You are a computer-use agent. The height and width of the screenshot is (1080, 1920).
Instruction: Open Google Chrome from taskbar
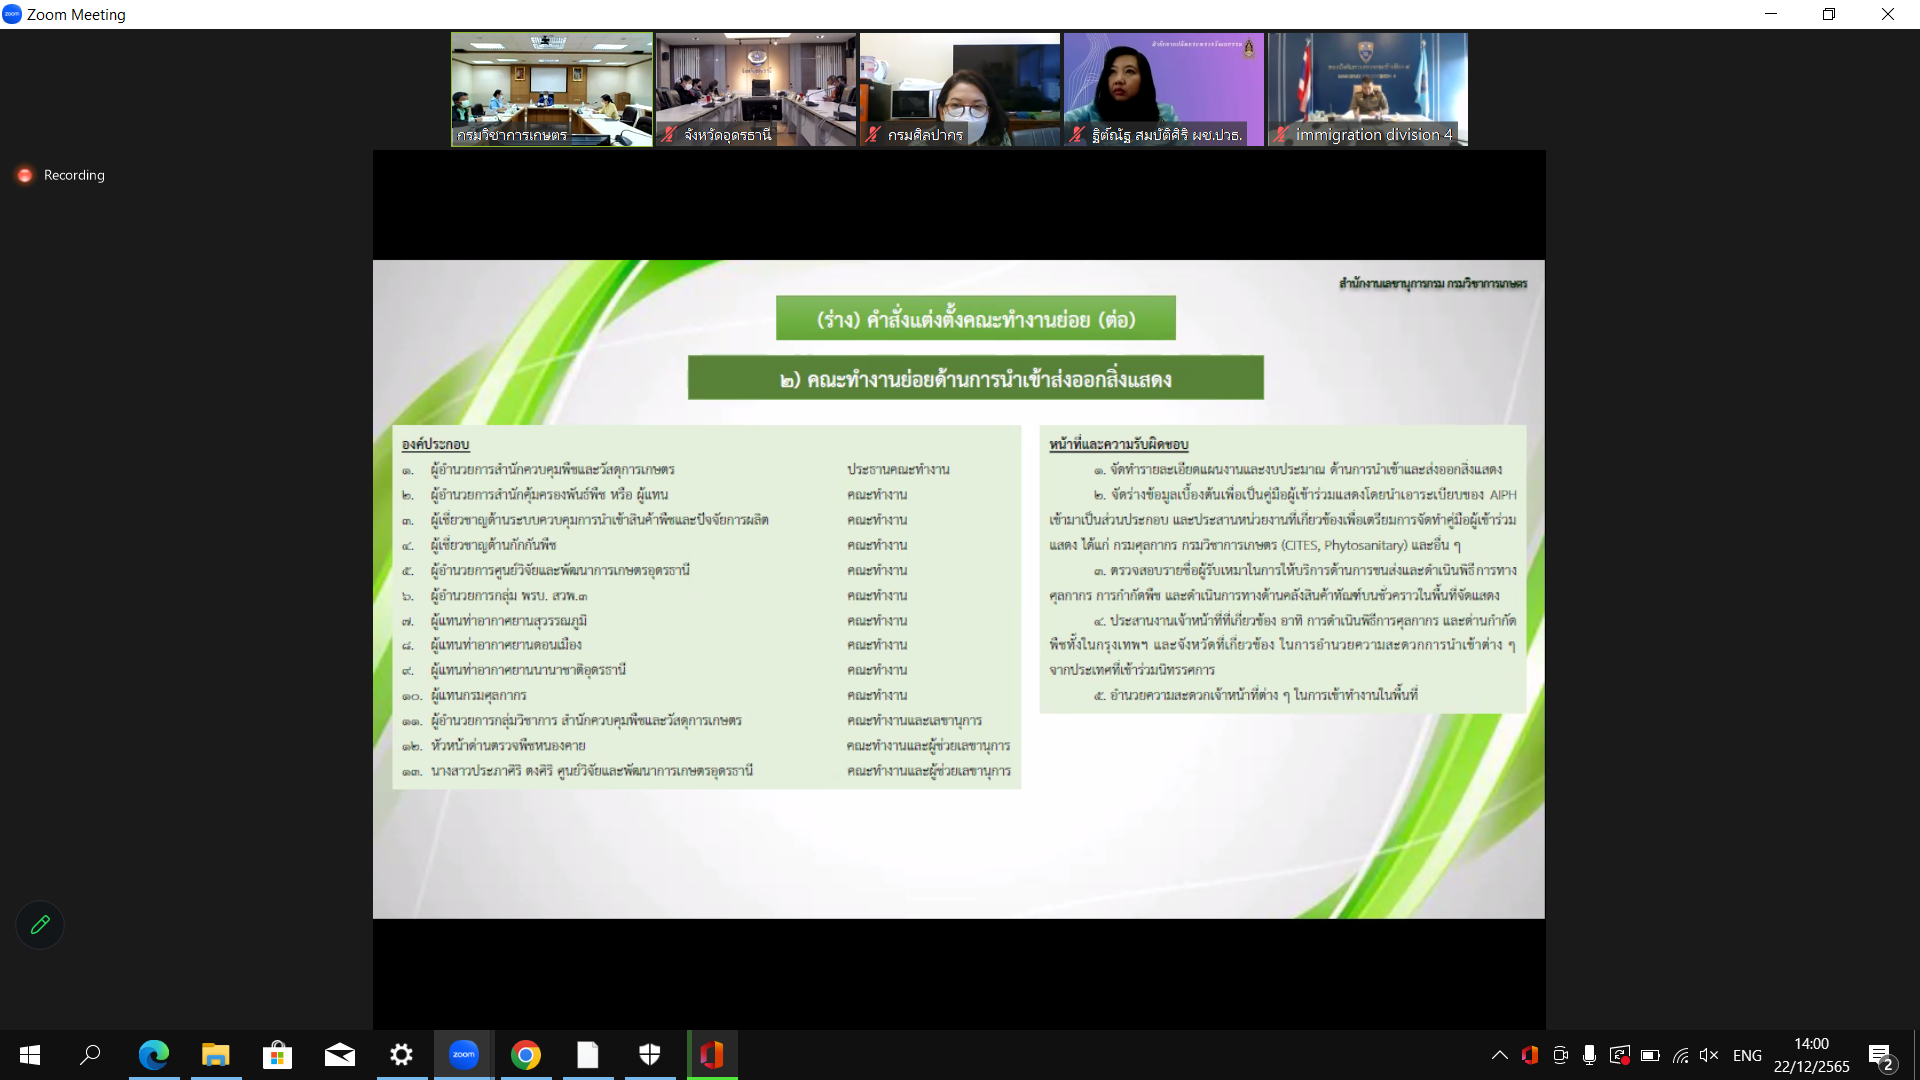(526, 1055)
